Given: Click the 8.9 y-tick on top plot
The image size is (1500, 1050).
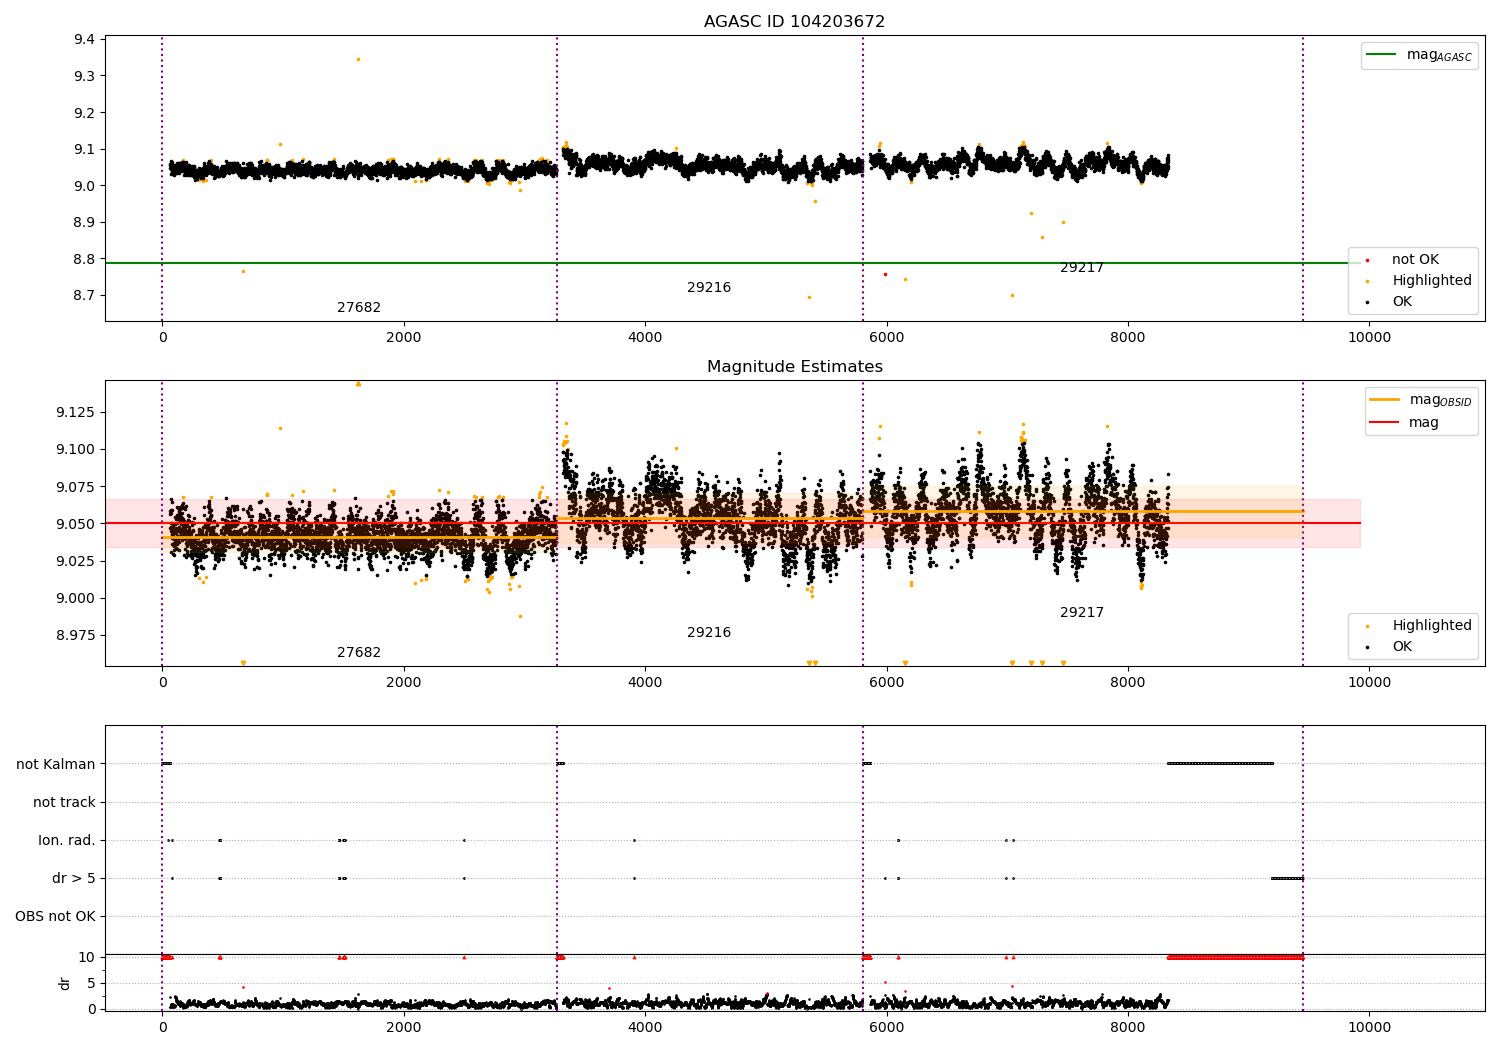Looking at the screenshot, I should 84,223.
